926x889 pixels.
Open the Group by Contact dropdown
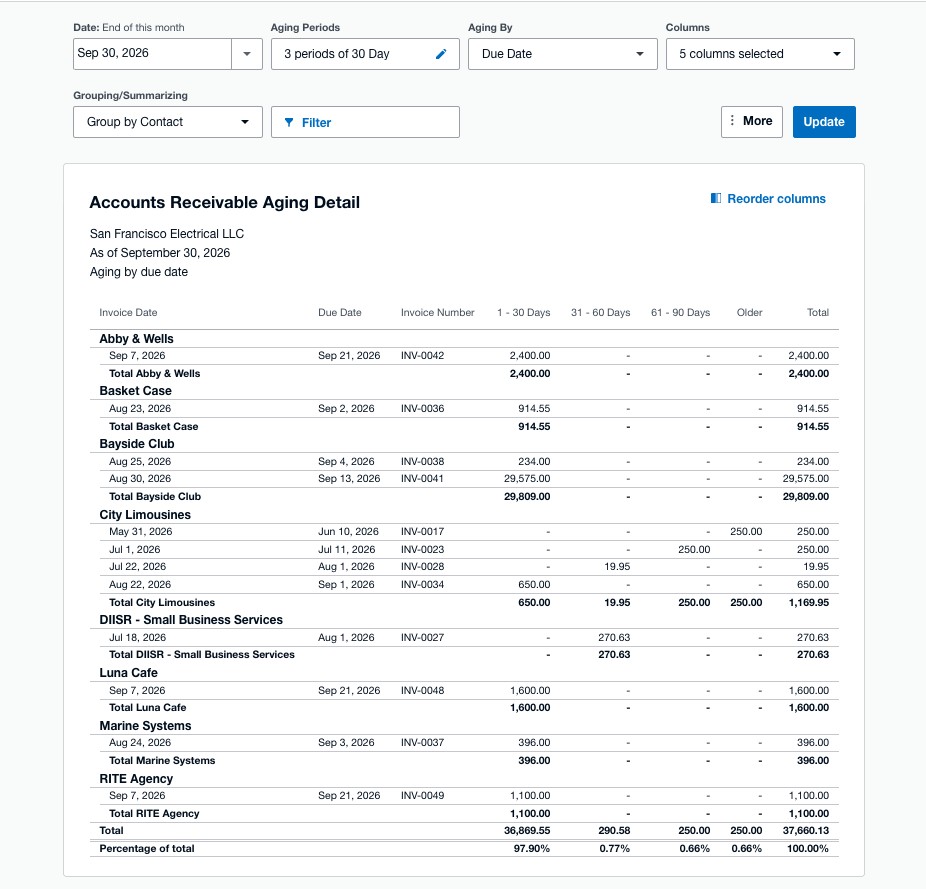(x=168, y=122)
